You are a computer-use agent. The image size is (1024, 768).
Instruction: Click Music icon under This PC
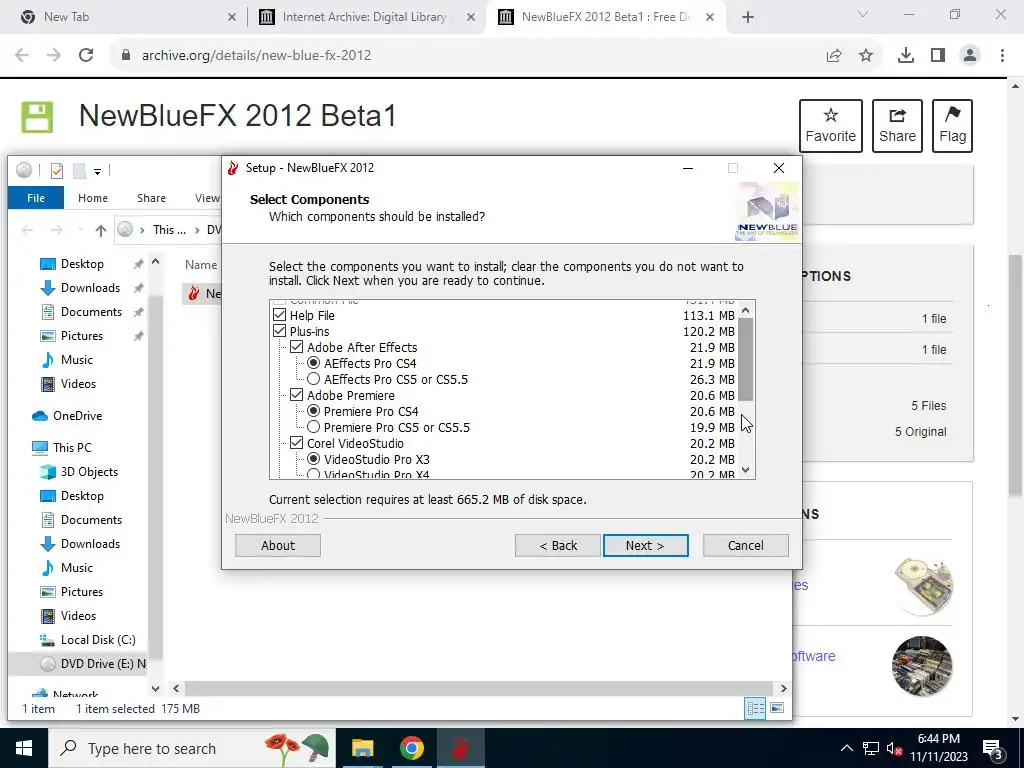point(48,568)
